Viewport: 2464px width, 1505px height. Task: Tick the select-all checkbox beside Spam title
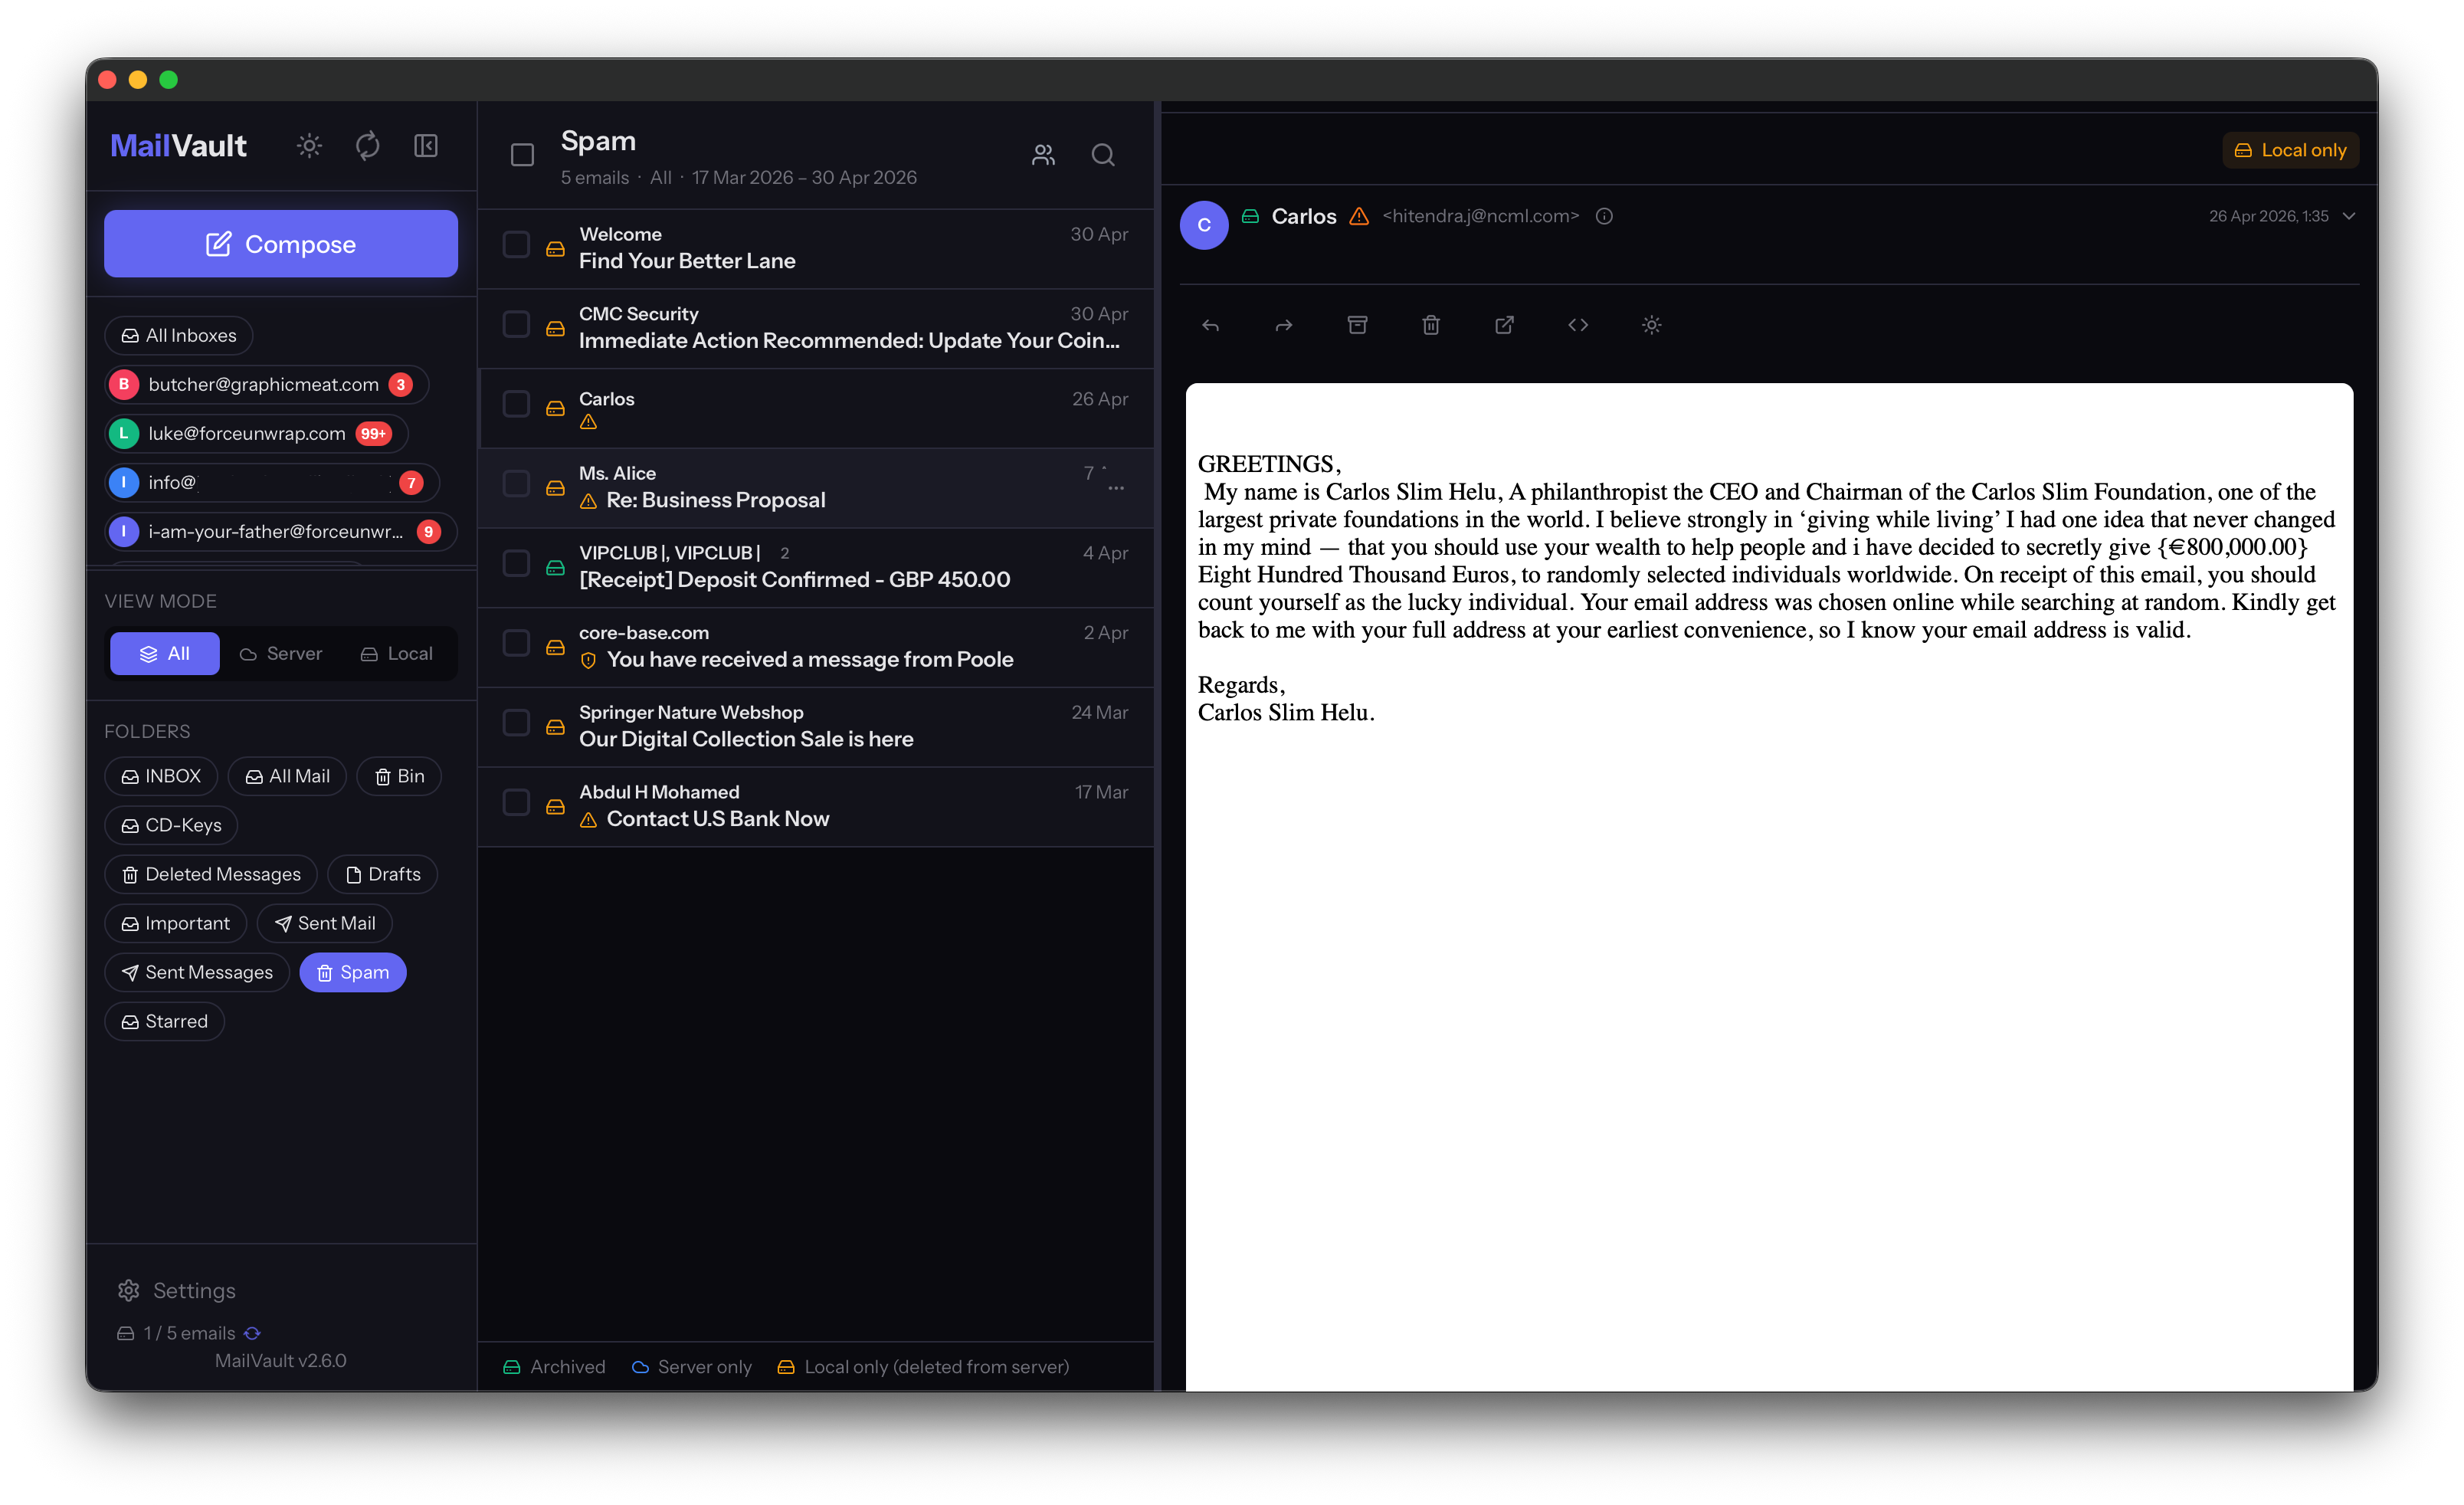tap(522, 155)
